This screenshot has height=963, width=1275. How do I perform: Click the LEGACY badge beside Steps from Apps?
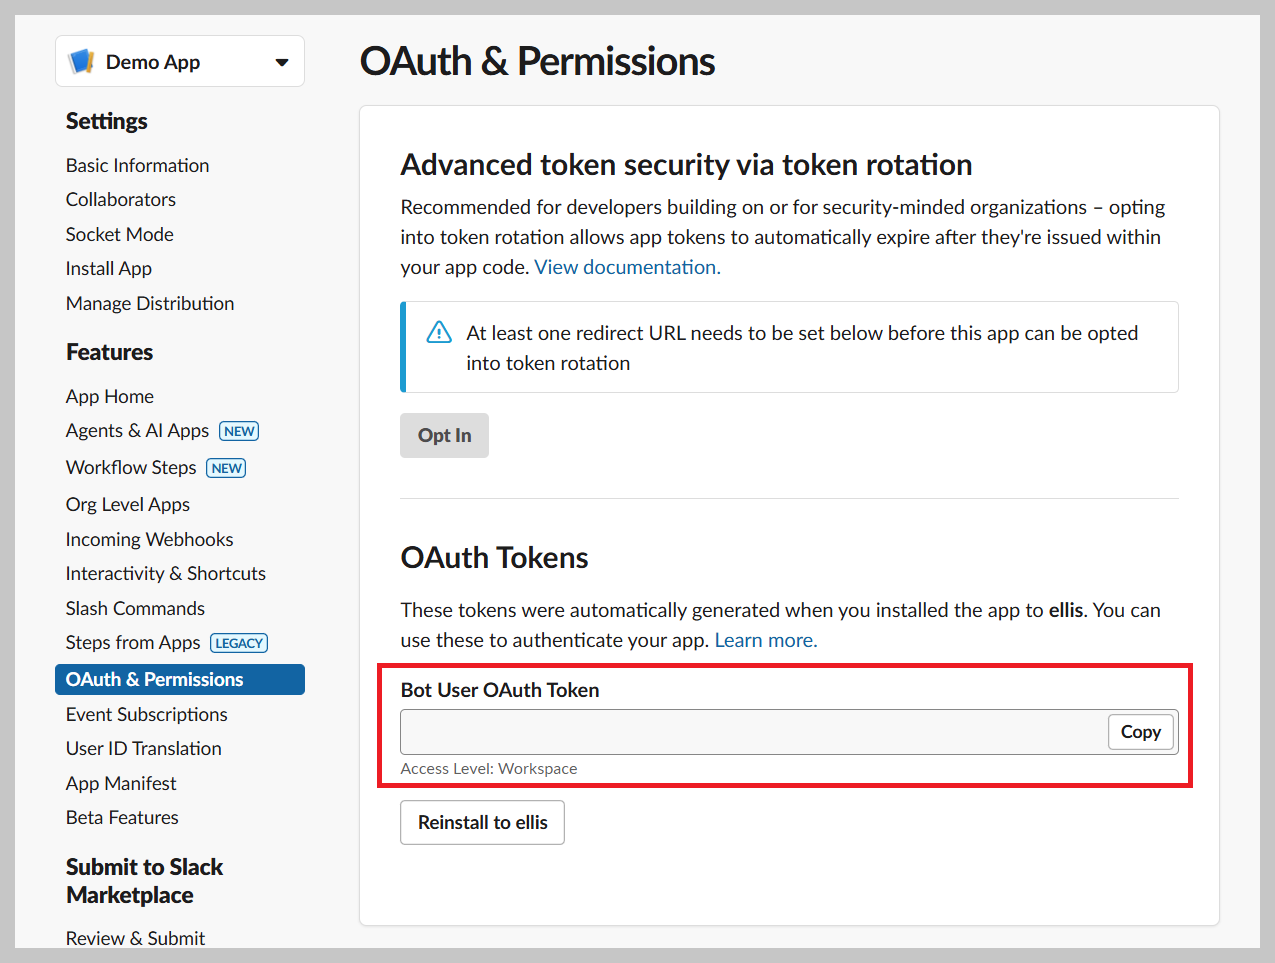pos(239,643)
